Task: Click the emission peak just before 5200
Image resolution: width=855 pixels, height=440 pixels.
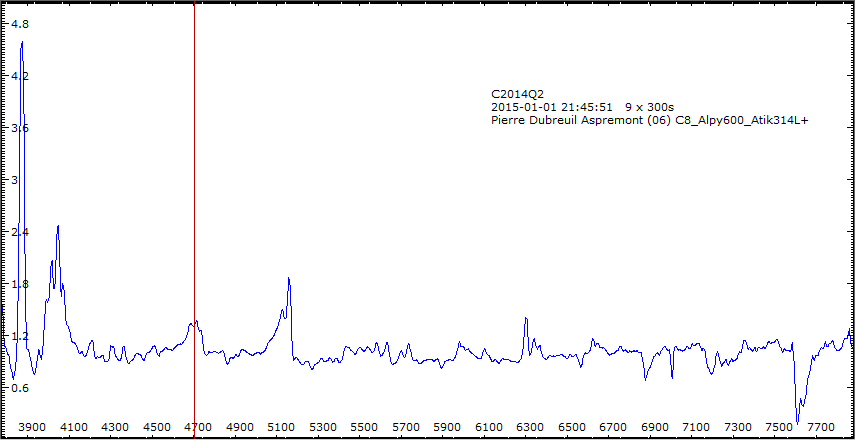Action: pyautogui.click(x=289, y=280)
